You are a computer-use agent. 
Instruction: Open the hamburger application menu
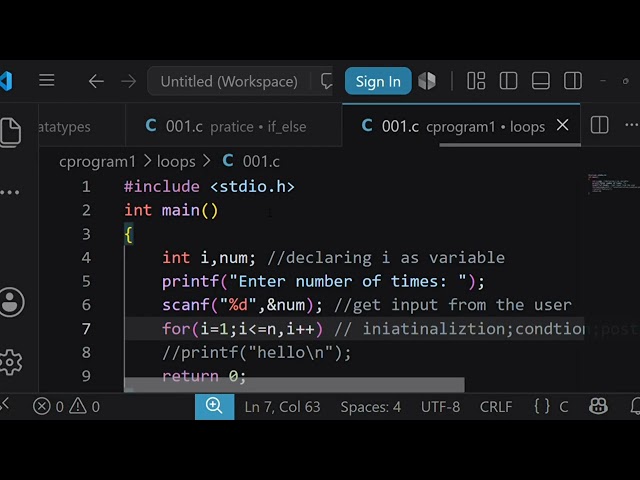[47, 80]
